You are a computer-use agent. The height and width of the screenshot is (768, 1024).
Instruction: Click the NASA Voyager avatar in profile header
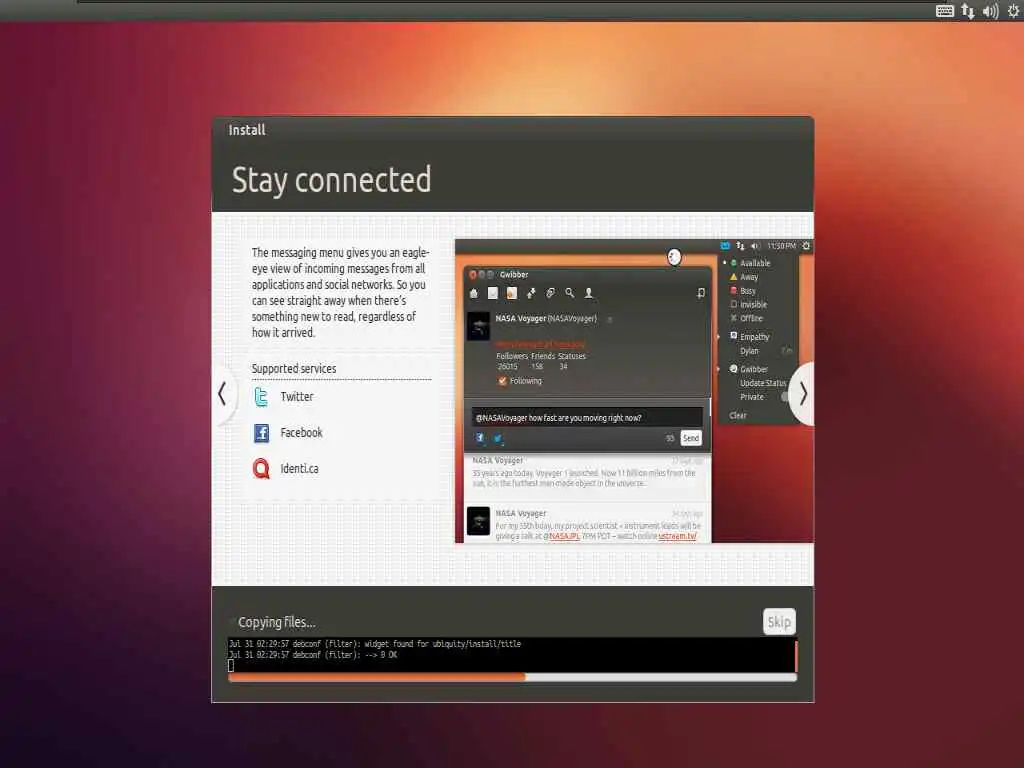point(478,326)
